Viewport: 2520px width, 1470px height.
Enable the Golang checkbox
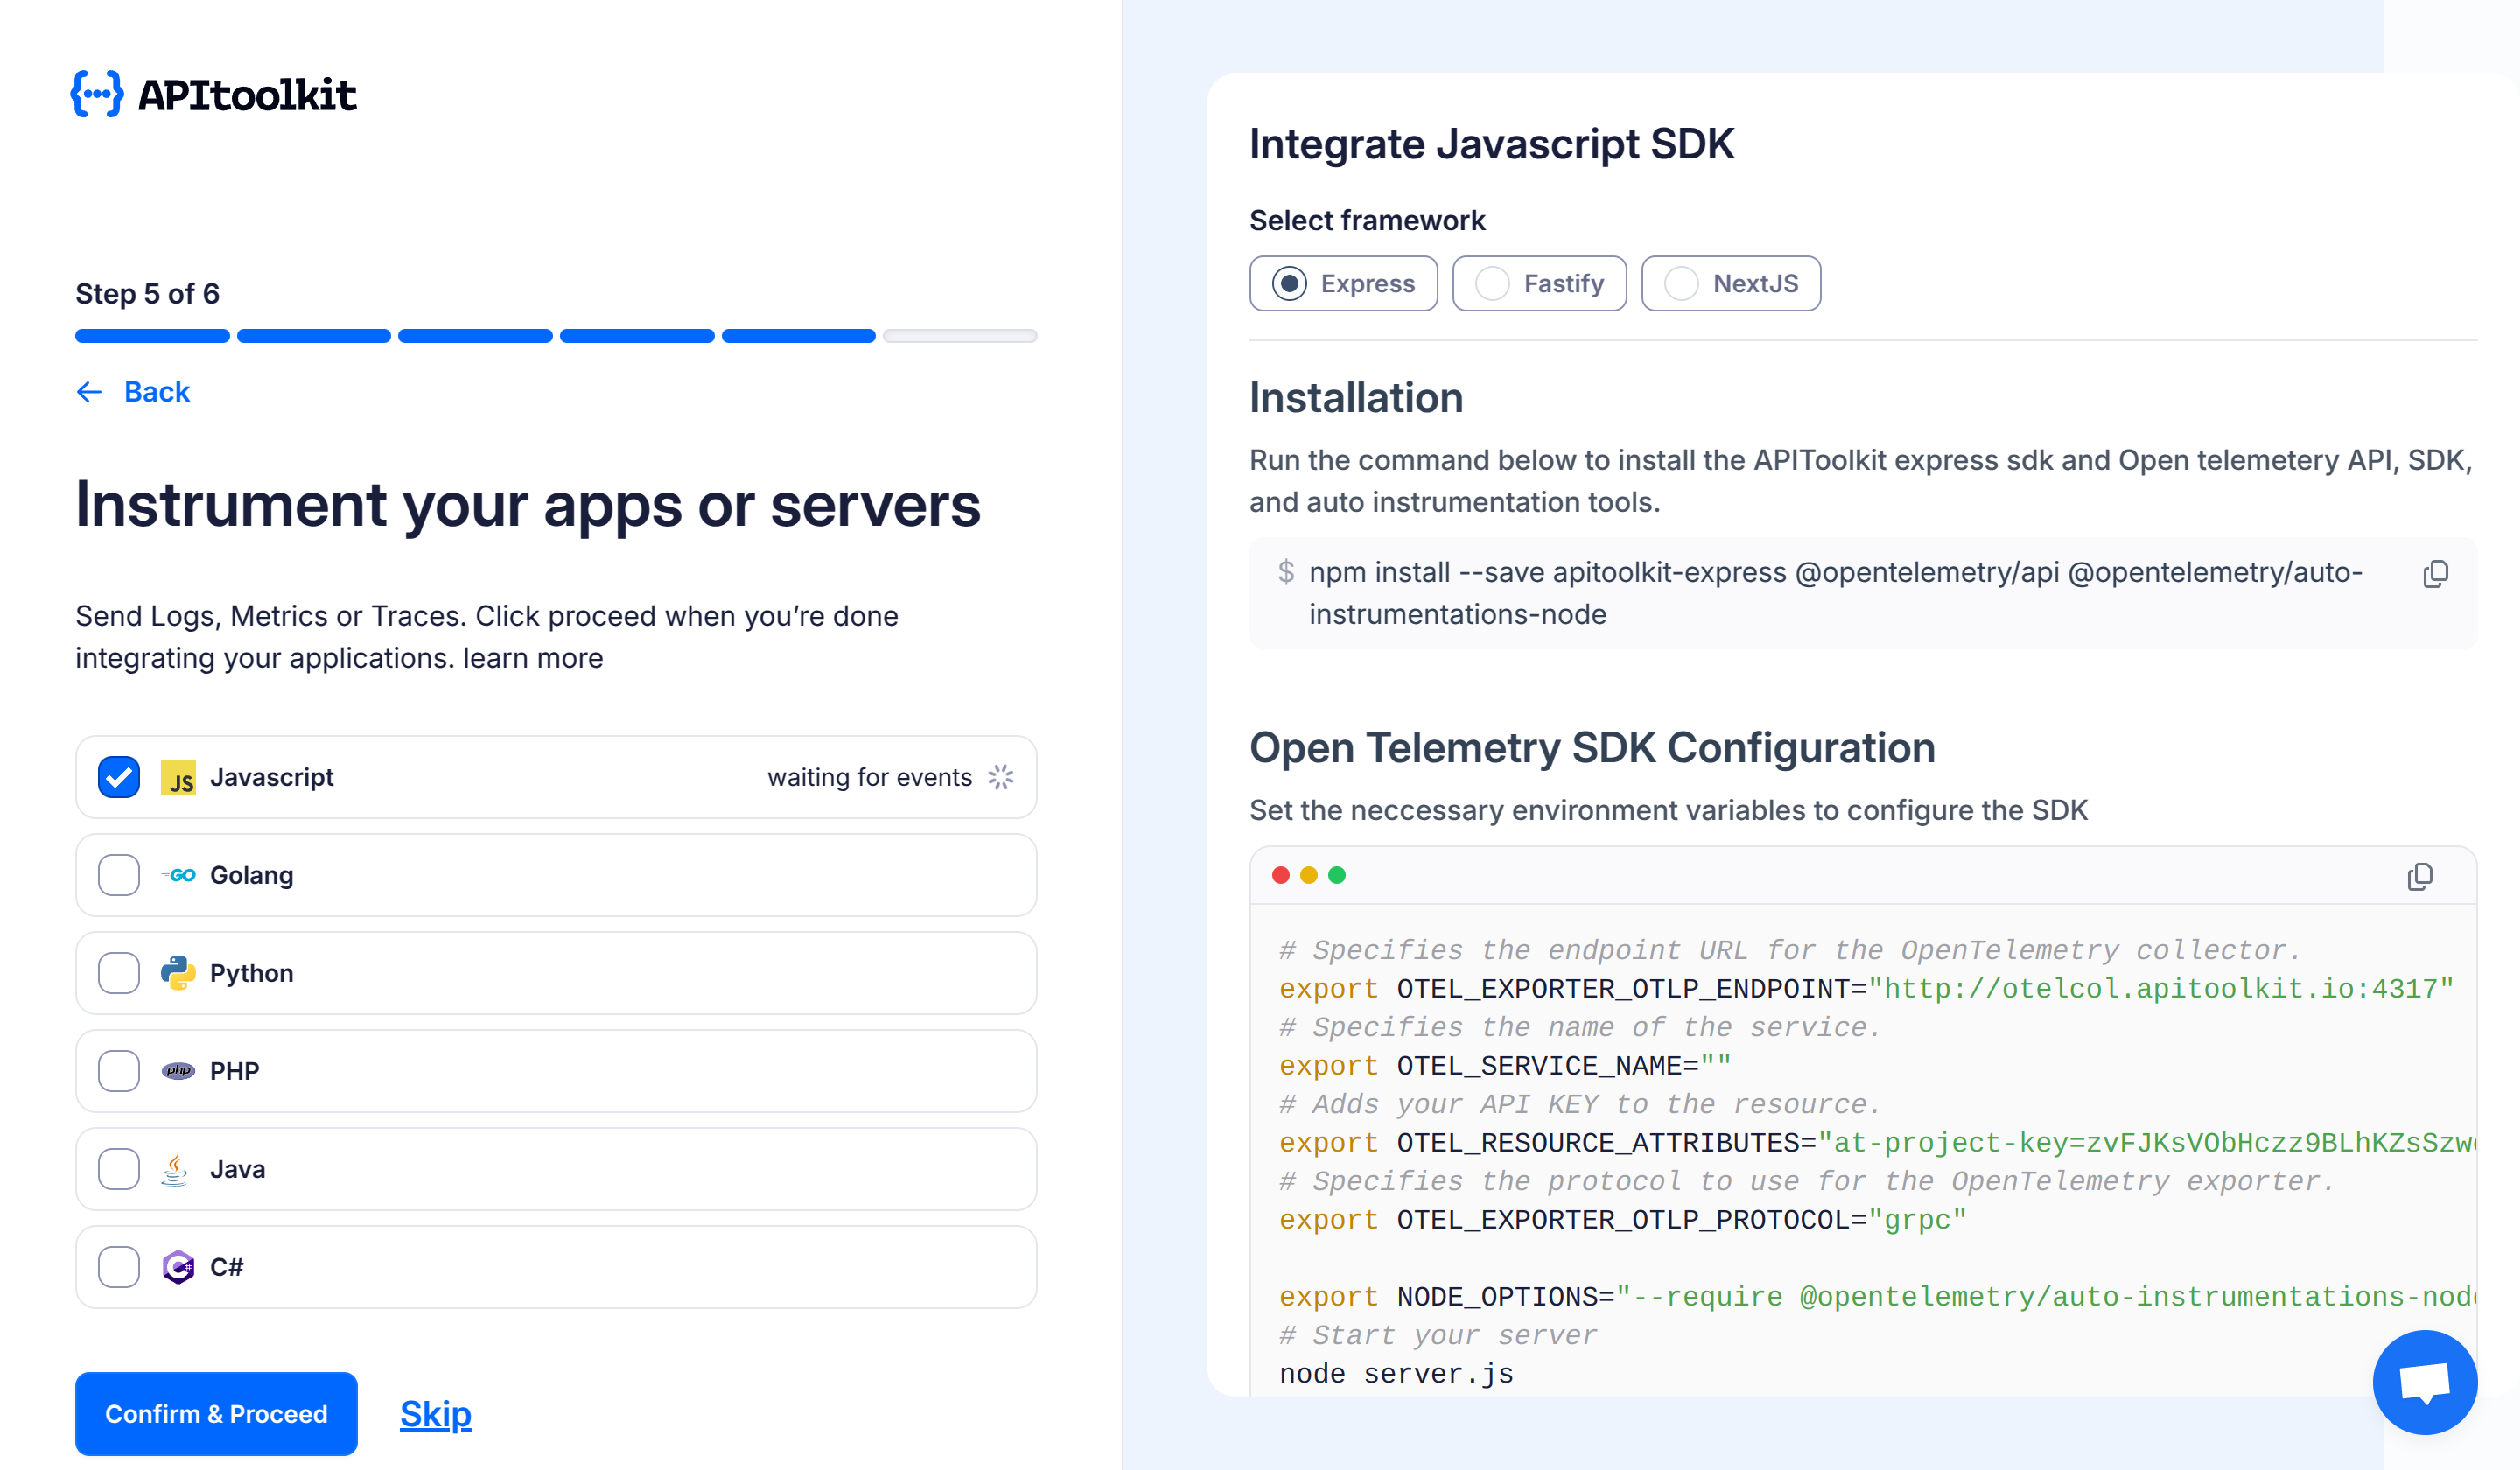118,875
